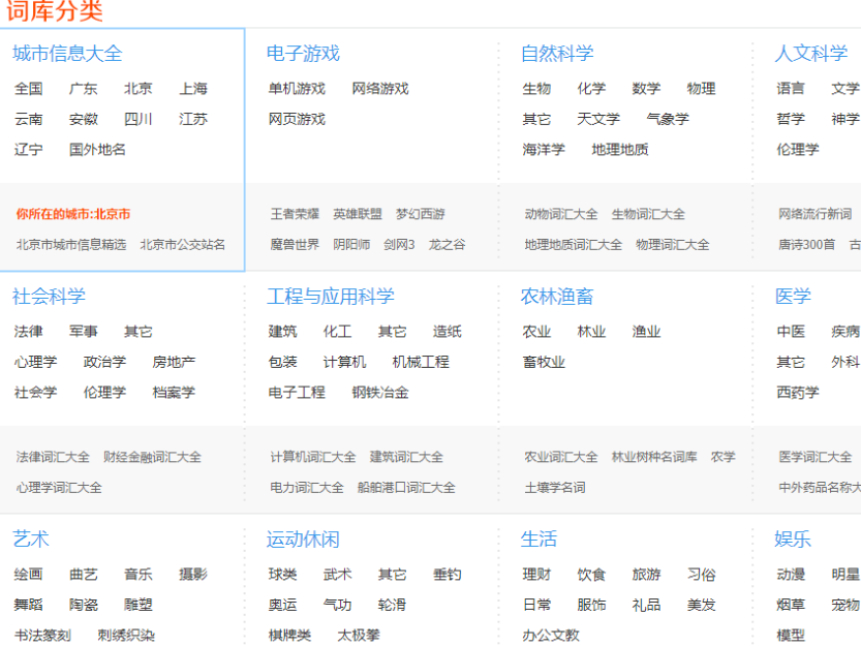Select 房地产 under social science

coord(174,361)
